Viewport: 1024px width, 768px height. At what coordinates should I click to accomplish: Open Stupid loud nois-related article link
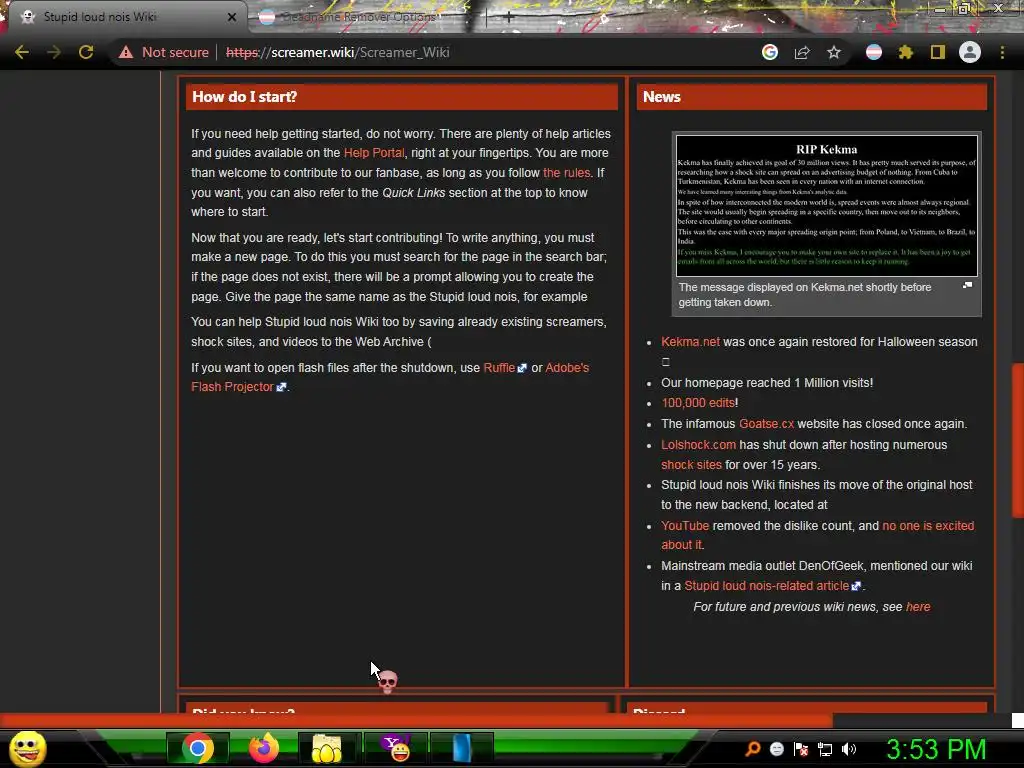tap(772, 586)
